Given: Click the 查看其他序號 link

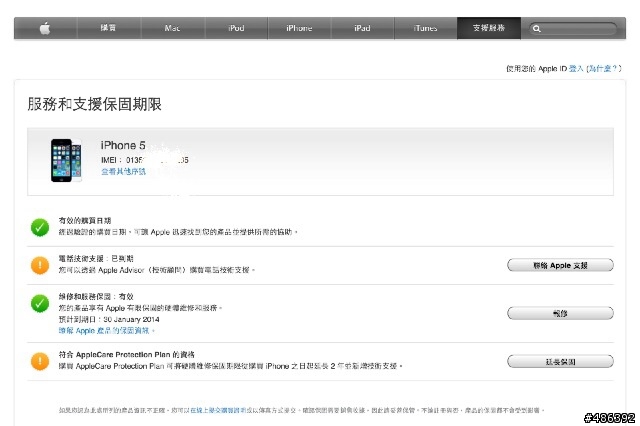Looking at the screenshot, I should (123, 171).
